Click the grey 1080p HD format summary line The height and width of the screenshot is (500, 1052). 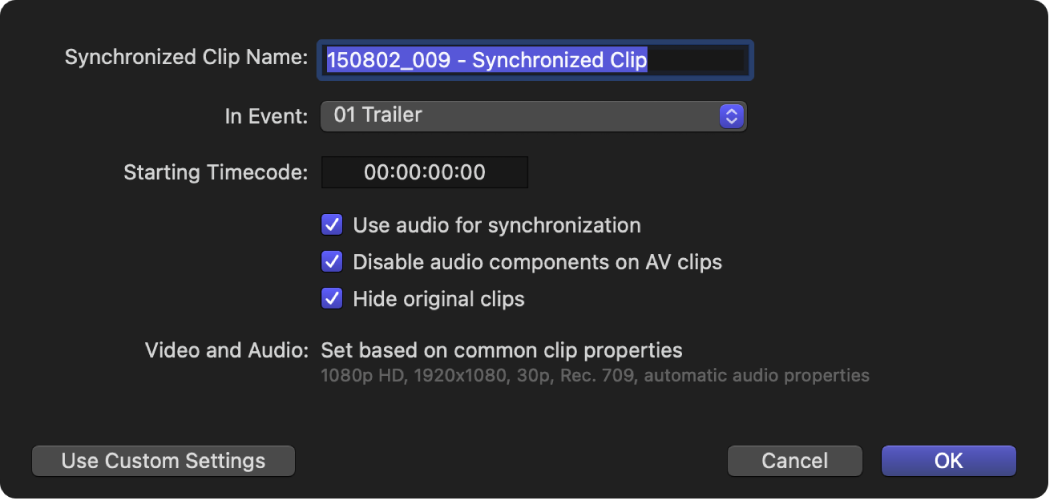tap(594, 377)
